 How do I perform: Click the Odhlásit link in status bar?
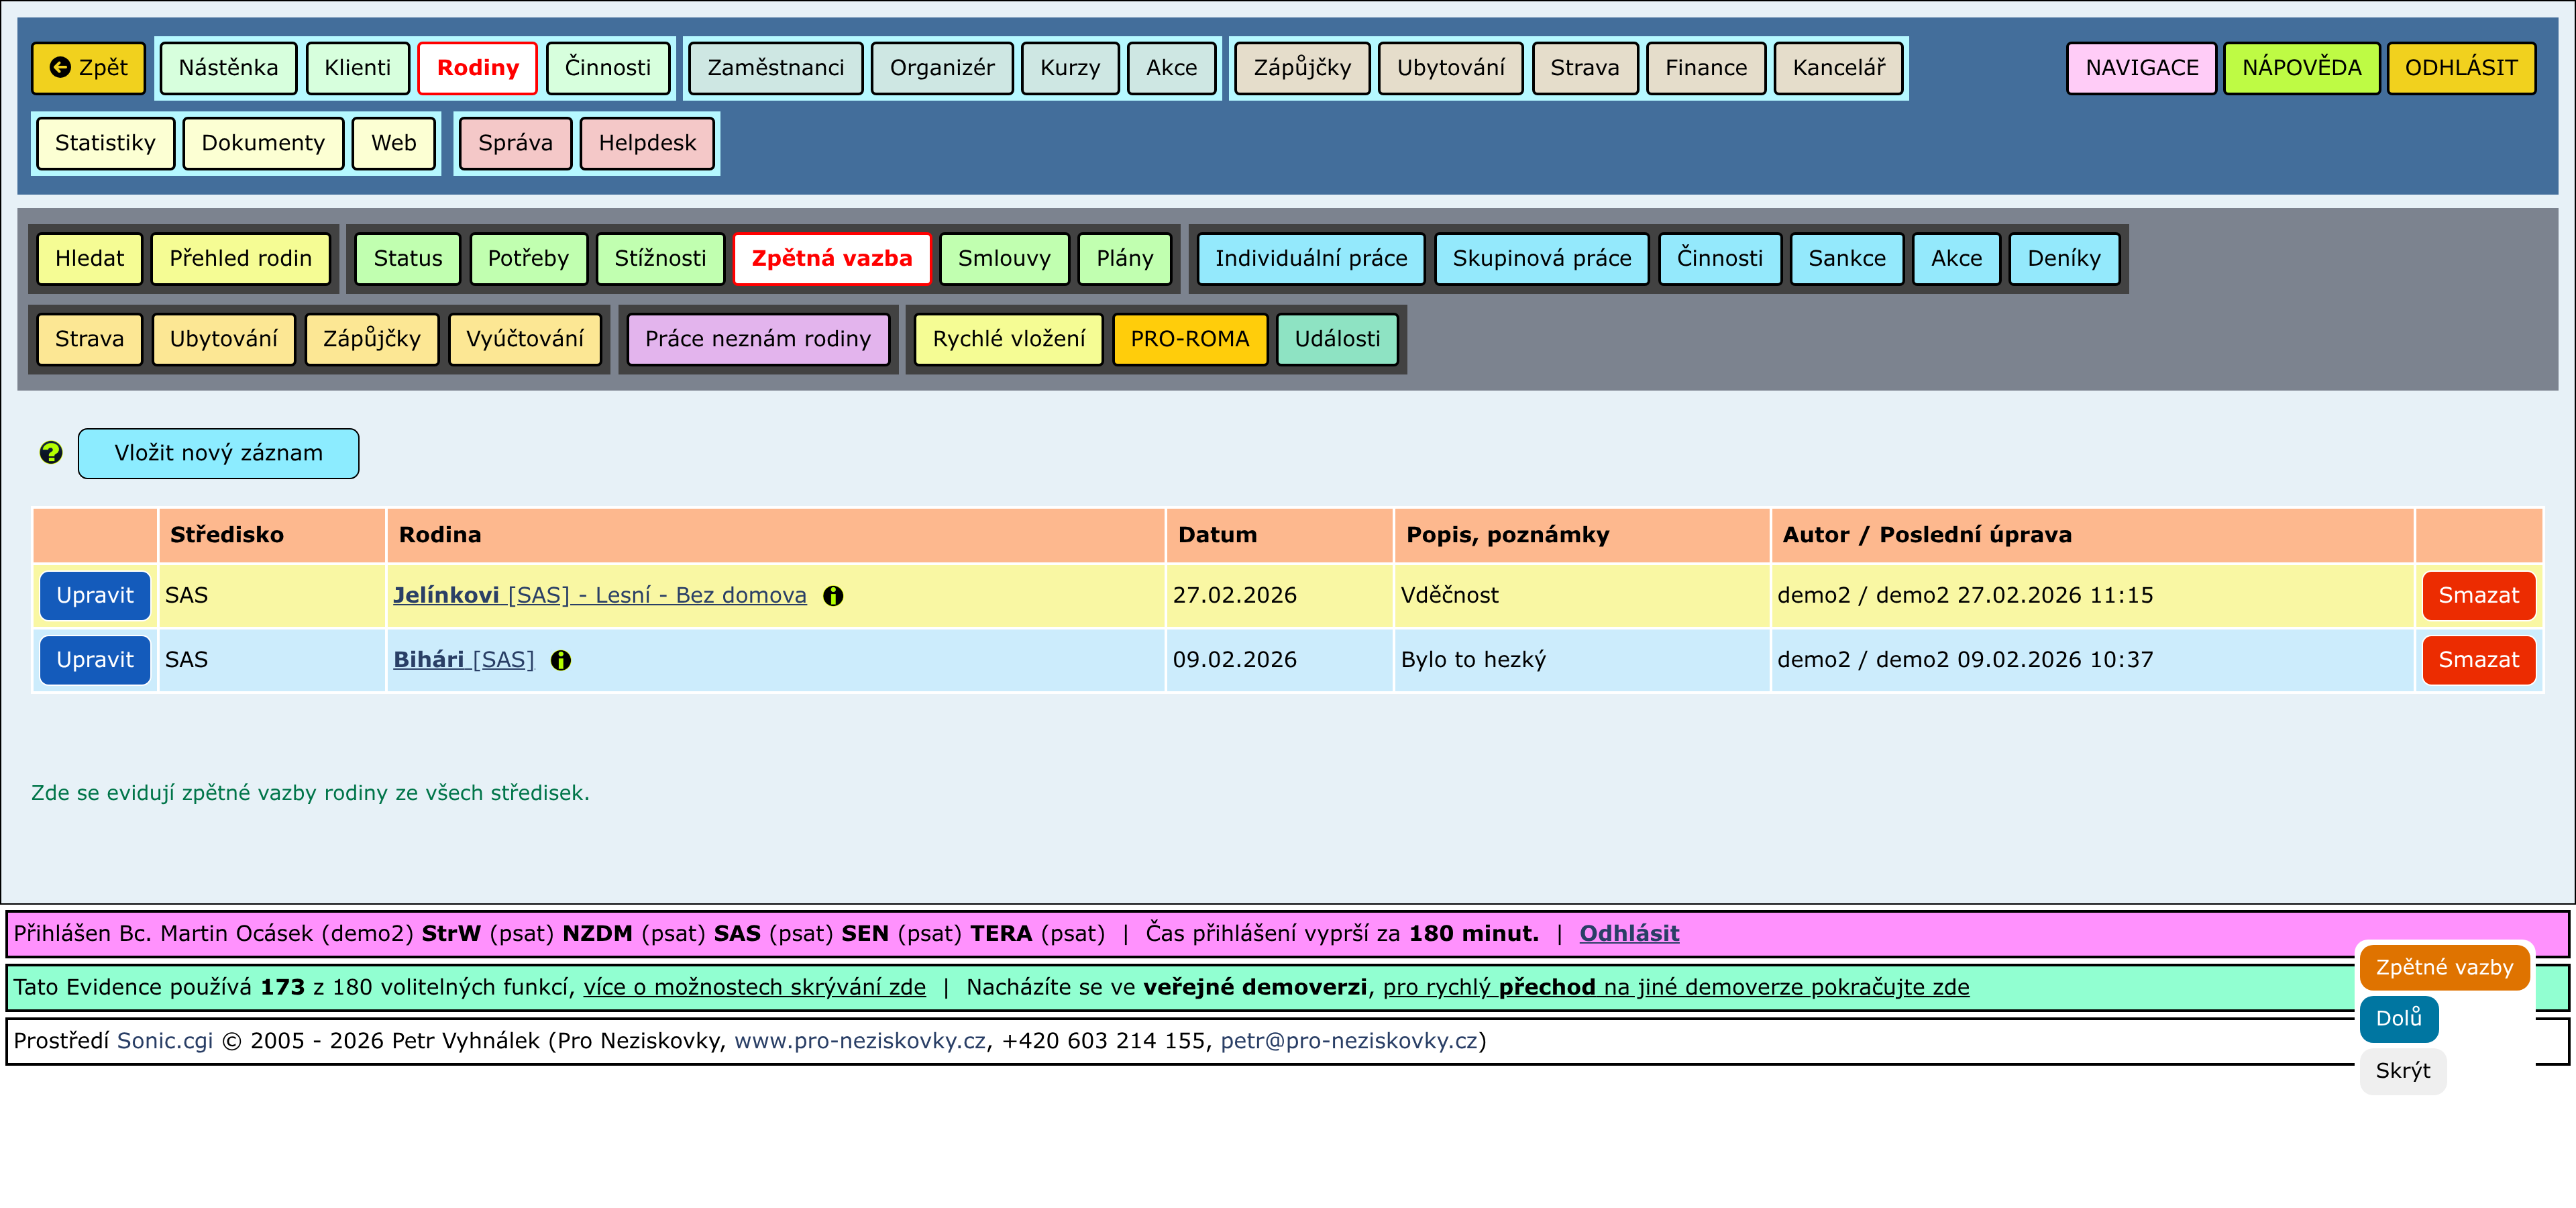[1628, 934]
